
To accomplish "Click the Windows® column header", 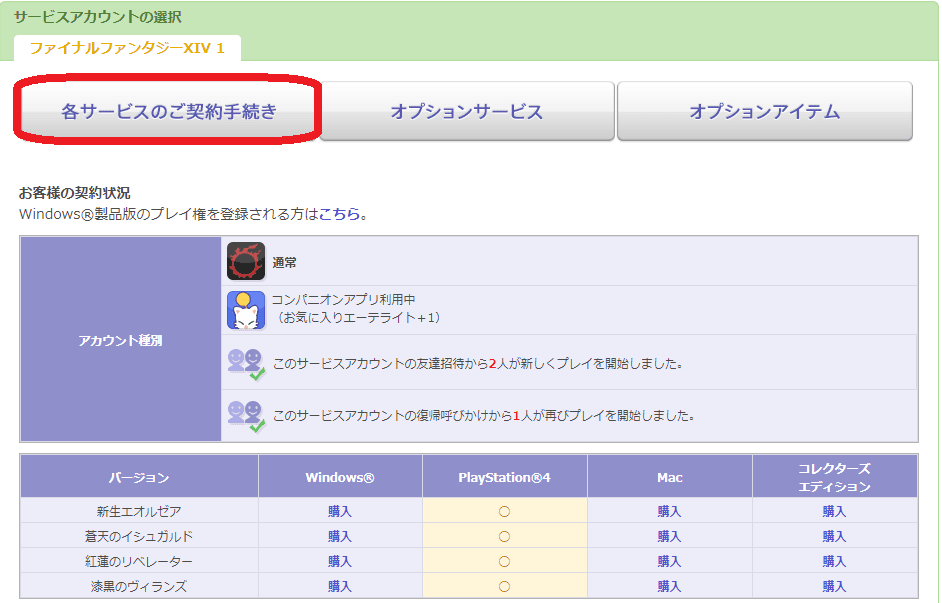I will (340, 476).
